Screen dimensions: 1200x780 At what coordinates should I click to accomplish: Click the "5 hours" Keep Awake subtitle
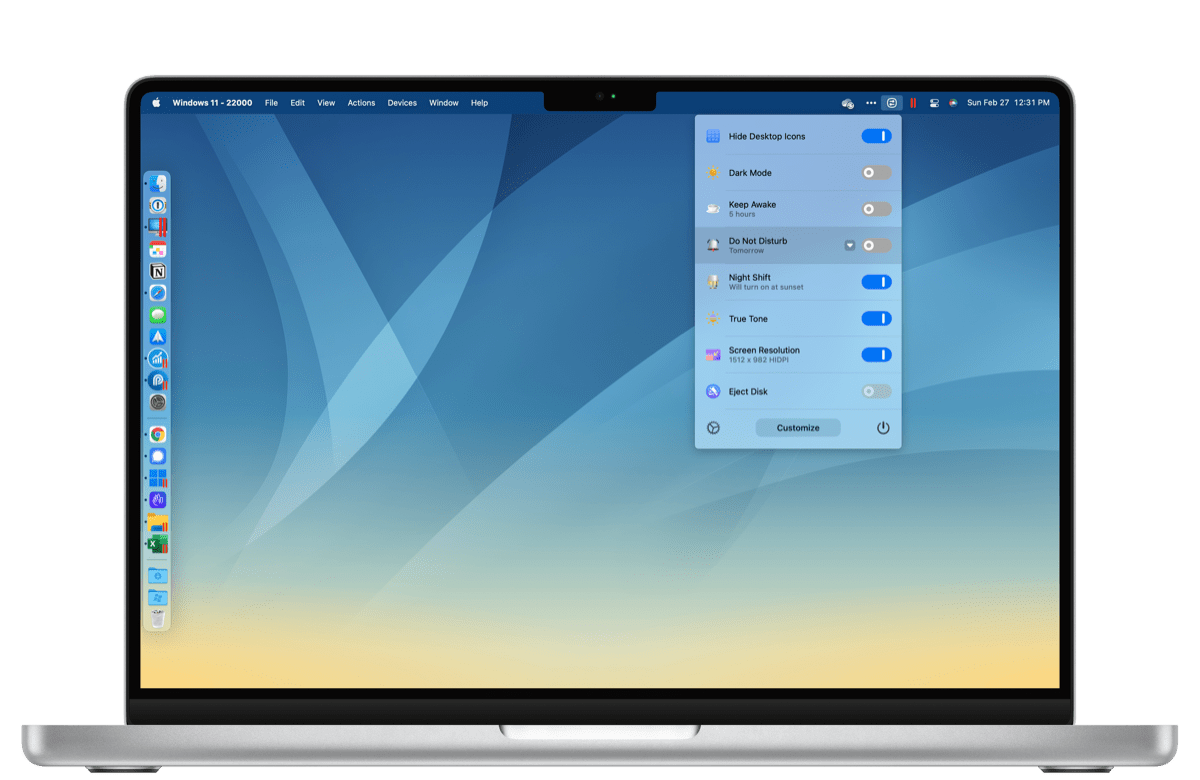click(x=742, y=214)
